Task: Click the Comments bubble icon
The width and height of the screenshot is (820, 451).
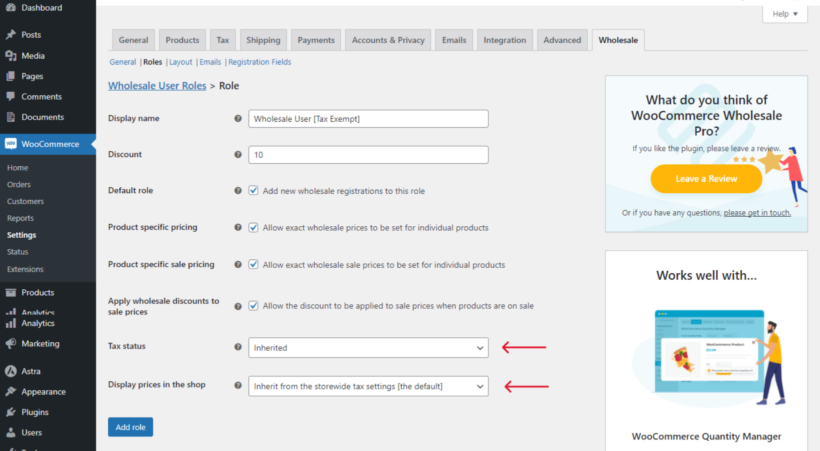Action: pos(10,96)
